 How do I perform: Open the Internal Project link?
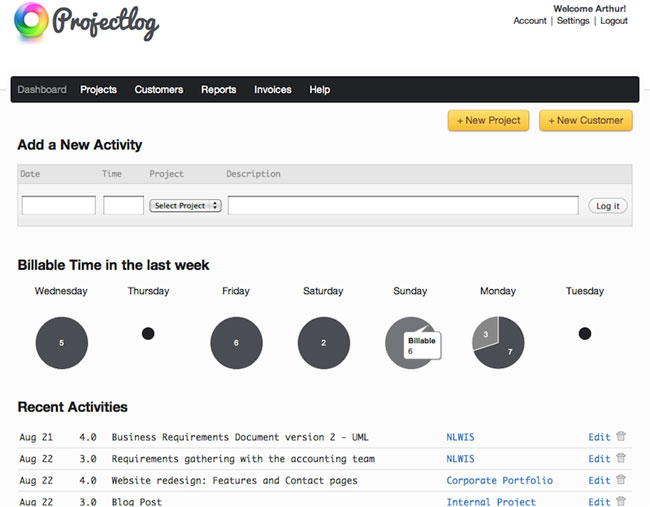click(491, 502)
